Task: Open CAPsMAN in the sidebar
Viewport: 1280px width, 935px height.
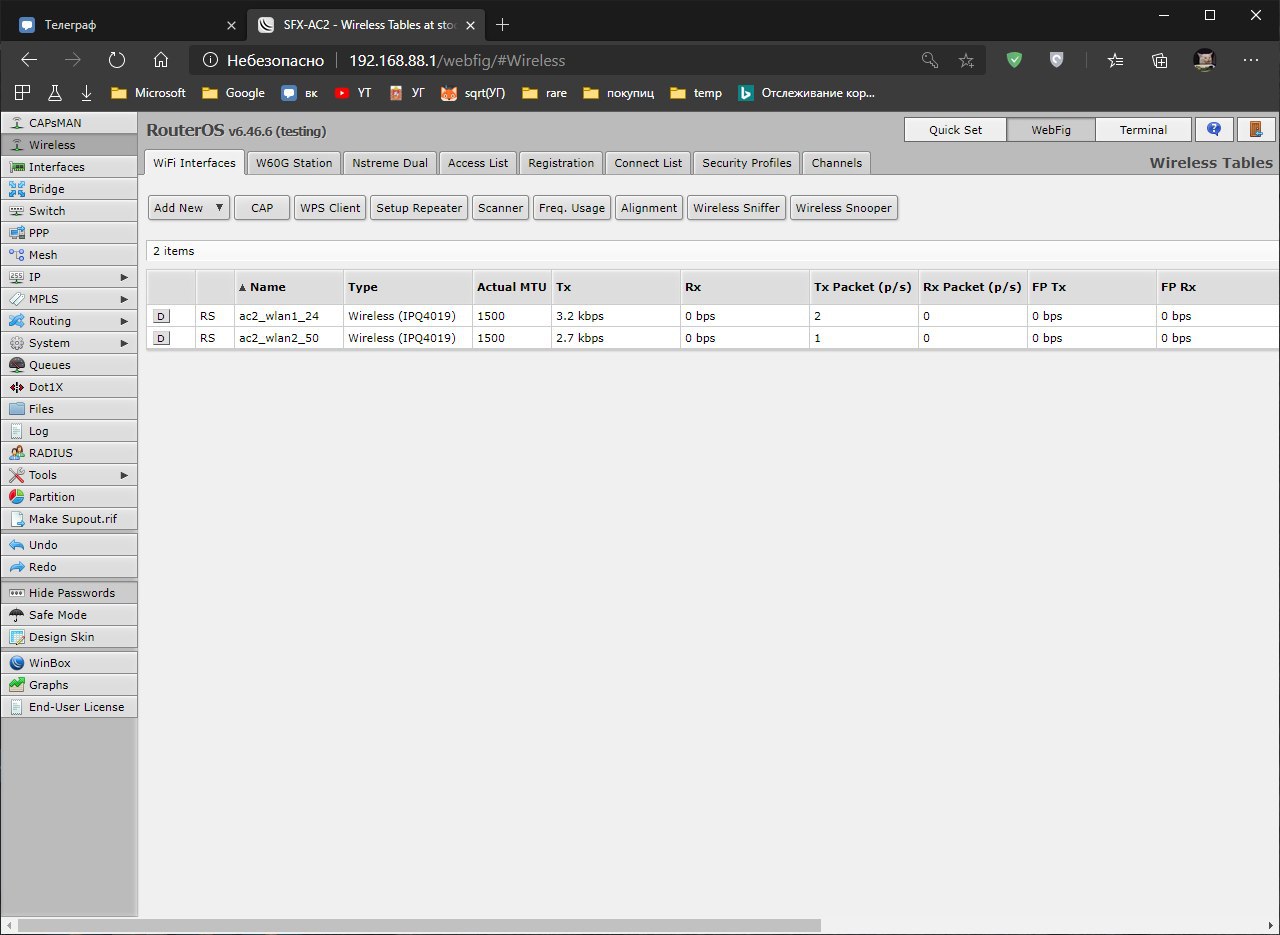Action: pyautogui.click(x=69, y=123)
